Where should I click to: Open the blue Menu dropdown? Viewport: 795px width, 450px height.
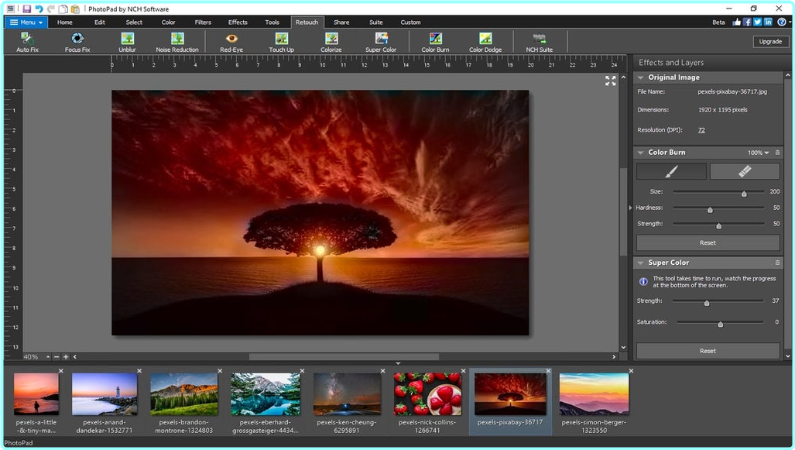pyautogui.click(x=26, y=22)
